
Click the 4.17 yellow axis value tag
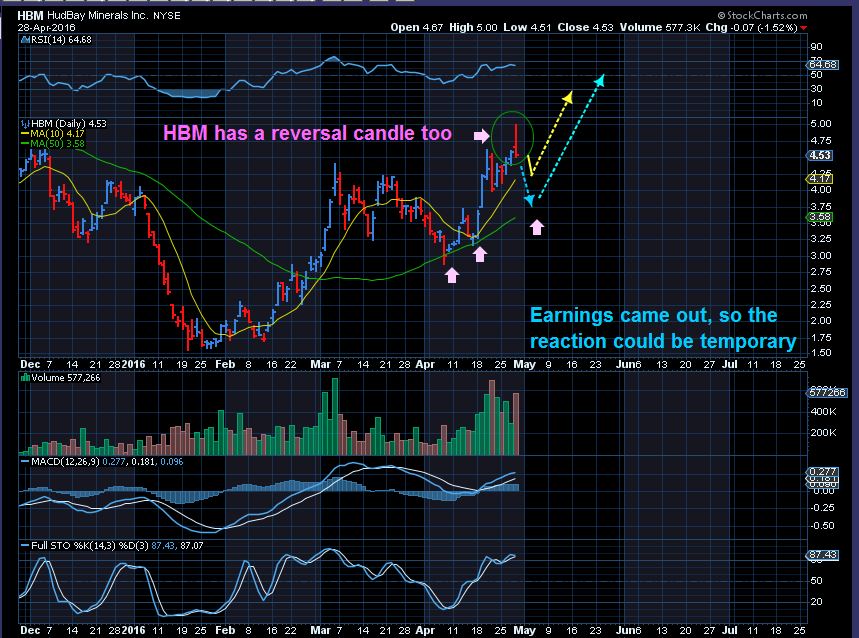click(820, 179)
